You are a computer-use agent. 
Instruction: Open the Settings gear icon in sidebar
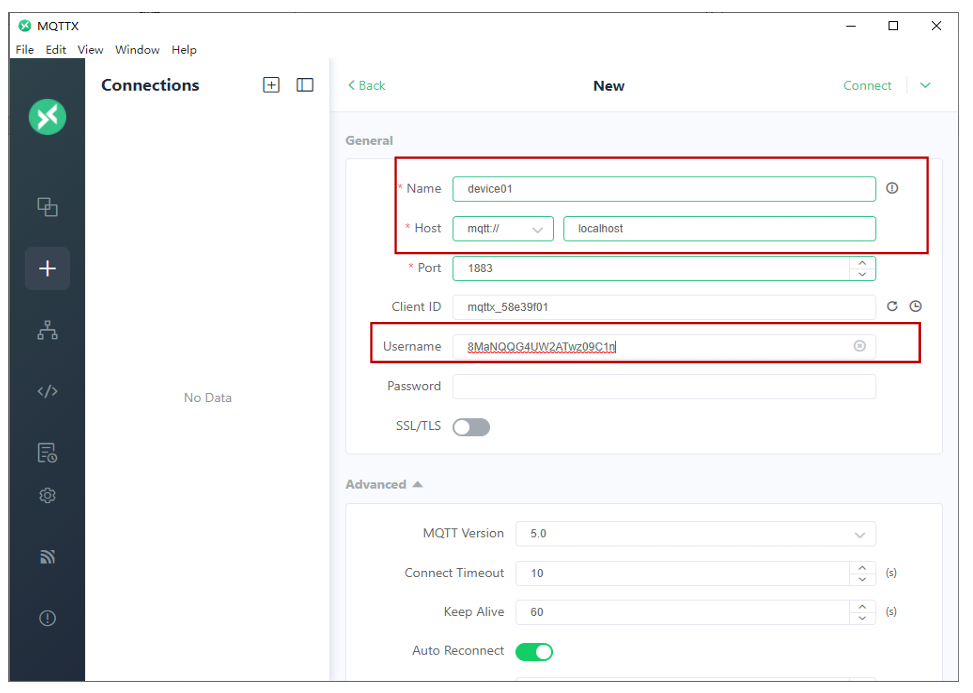pos(47,495)
